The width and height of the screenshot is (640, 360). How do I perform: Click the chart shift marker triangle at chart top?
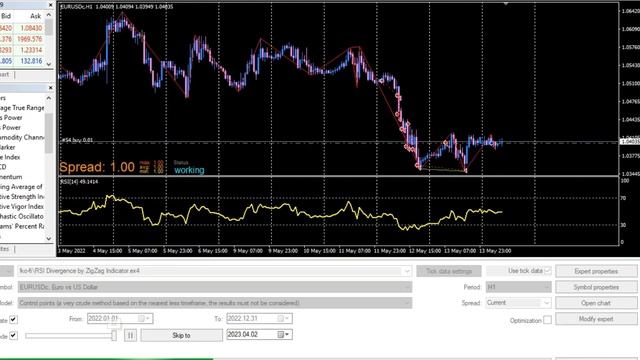click(x=506, y=4)
